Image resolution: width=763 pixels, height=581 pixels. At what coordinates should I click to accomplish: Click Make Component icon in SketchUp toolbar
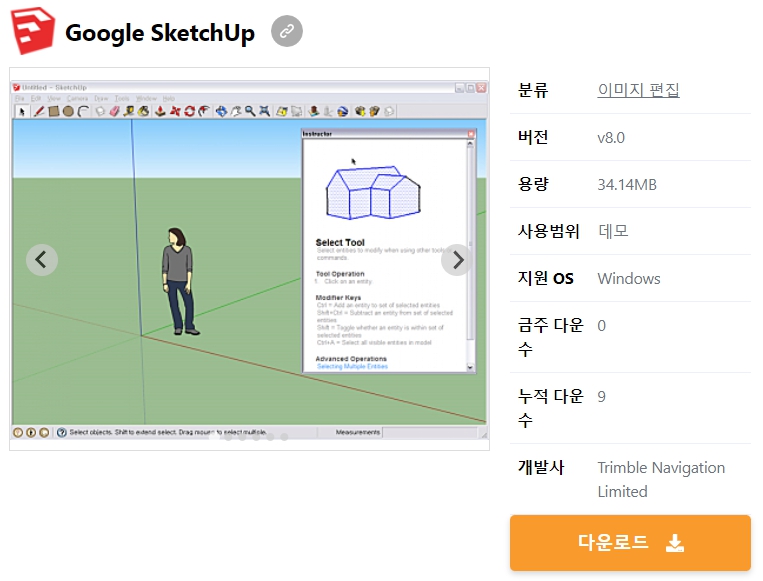coord(100,111)
